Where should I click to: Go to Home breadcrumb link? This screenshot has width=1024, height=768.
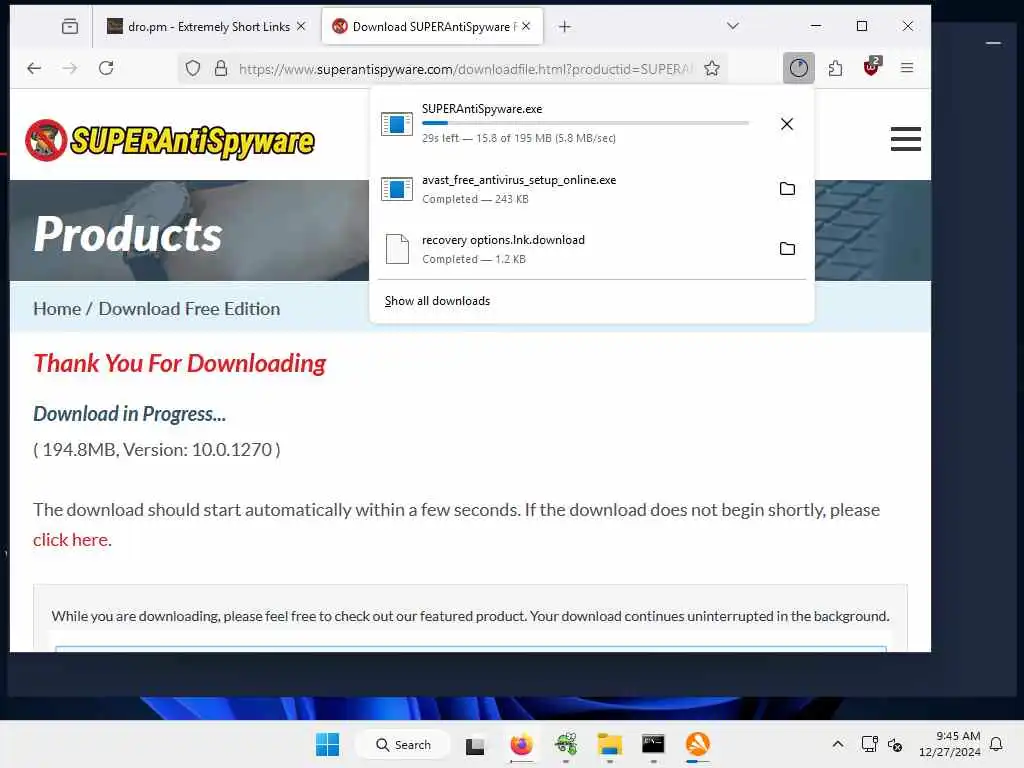pos(57,309)
